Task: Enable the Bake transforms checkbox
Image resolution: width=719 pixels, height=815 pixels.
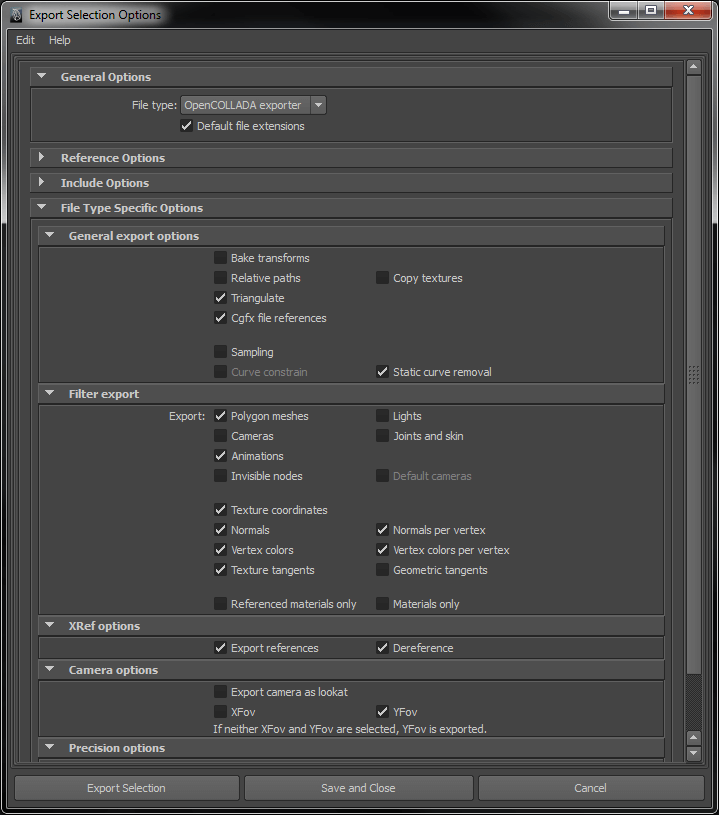Action: point(221,258)
